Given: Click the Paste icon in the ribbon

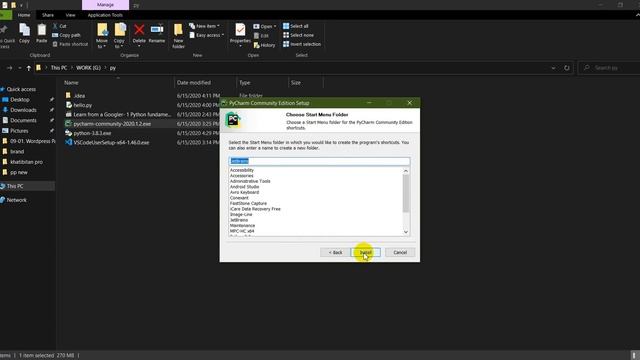Looking at the screenshot, I should [42, 33].
